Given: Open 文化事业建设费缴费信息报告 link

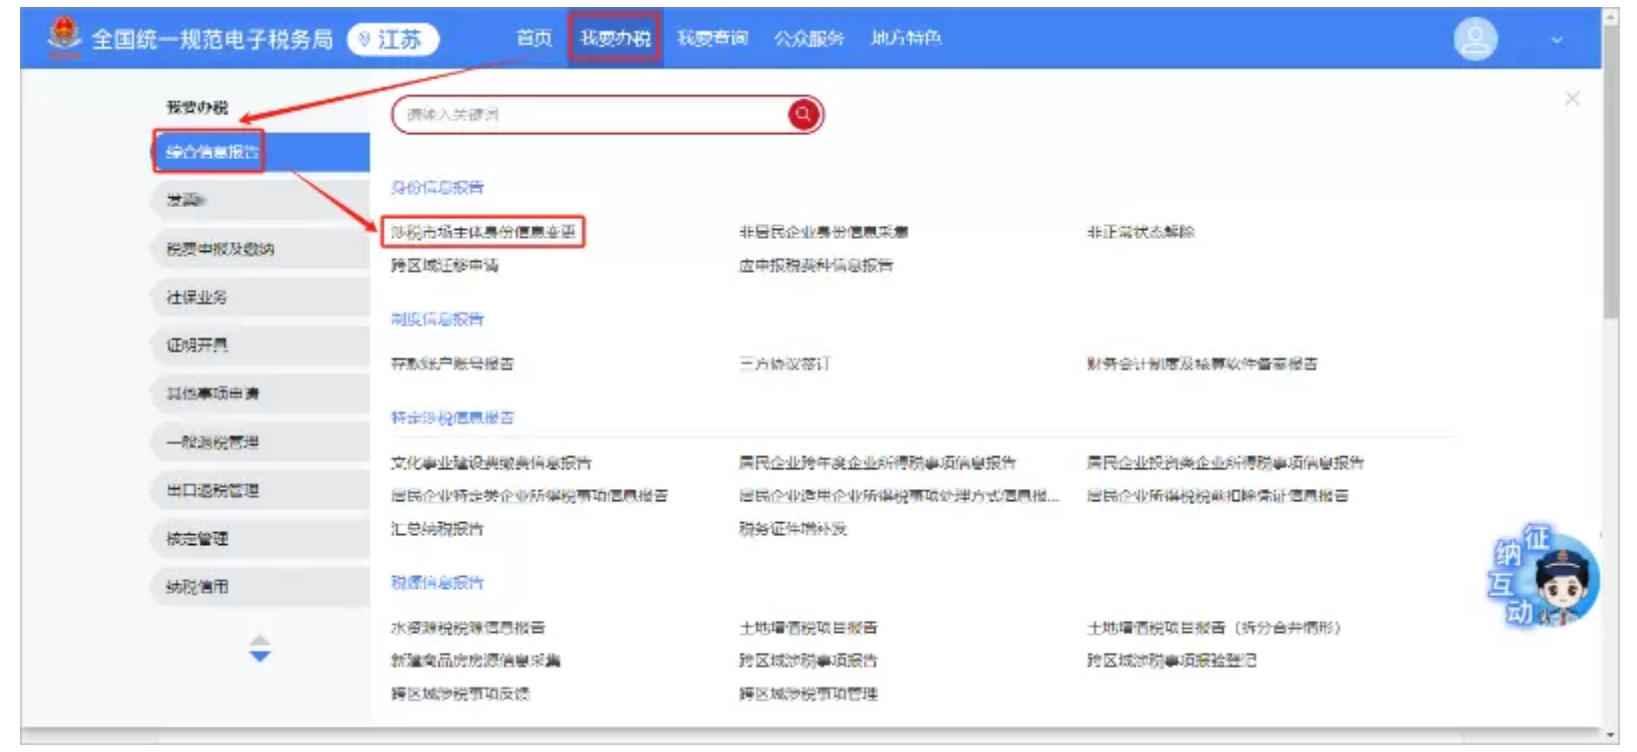Looking at the screenshot, I should coord(491,463).
